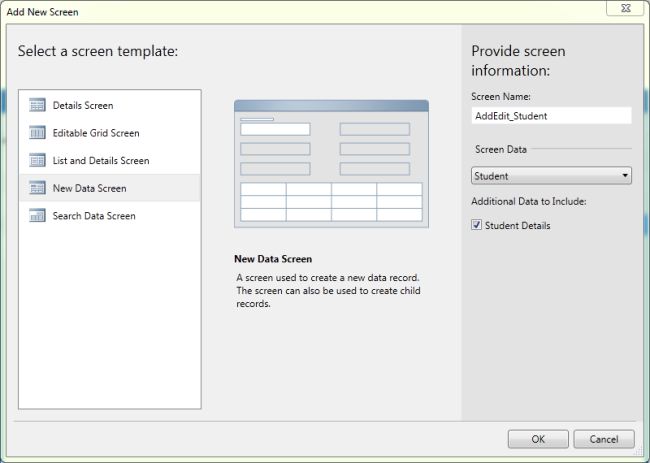Choose the Search Data Screen label
This screenshot has height=463, width=650.
click(x=94, y=216)
